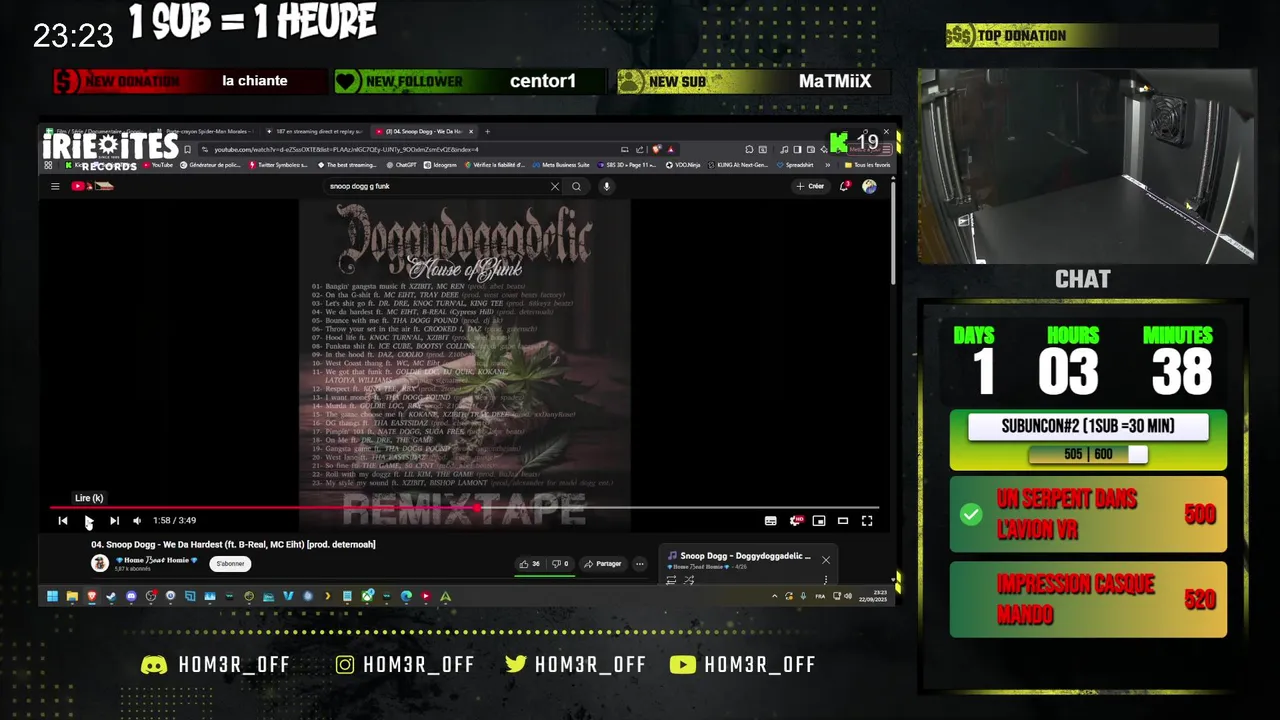Screen dimensions: 1280x720
Task: Open more actions ellipsis under video
Action: pos(640,564)
